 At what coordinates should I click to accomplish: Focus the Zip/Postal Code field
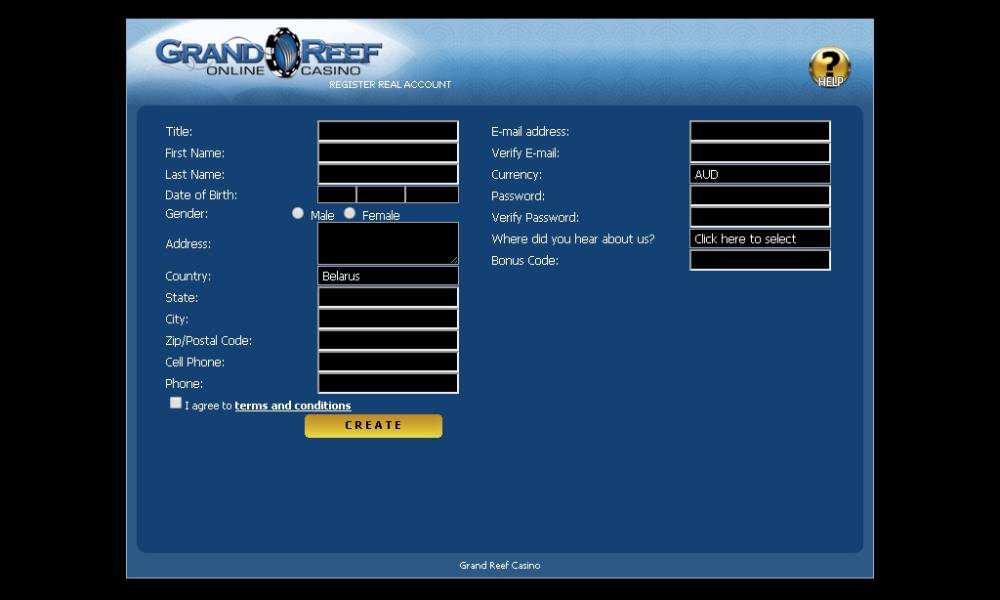tap(388, 340)
